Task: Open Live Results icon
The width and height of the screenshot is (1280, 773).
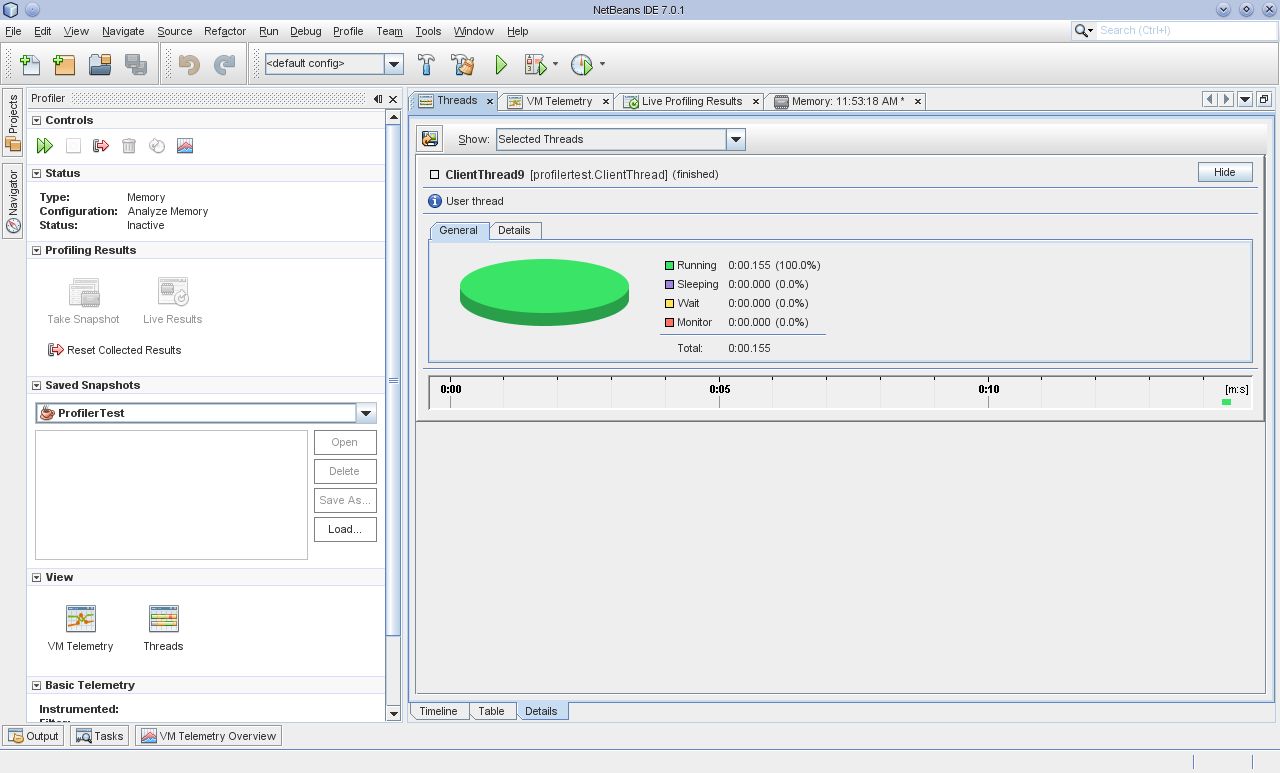Action: [173, 293]
